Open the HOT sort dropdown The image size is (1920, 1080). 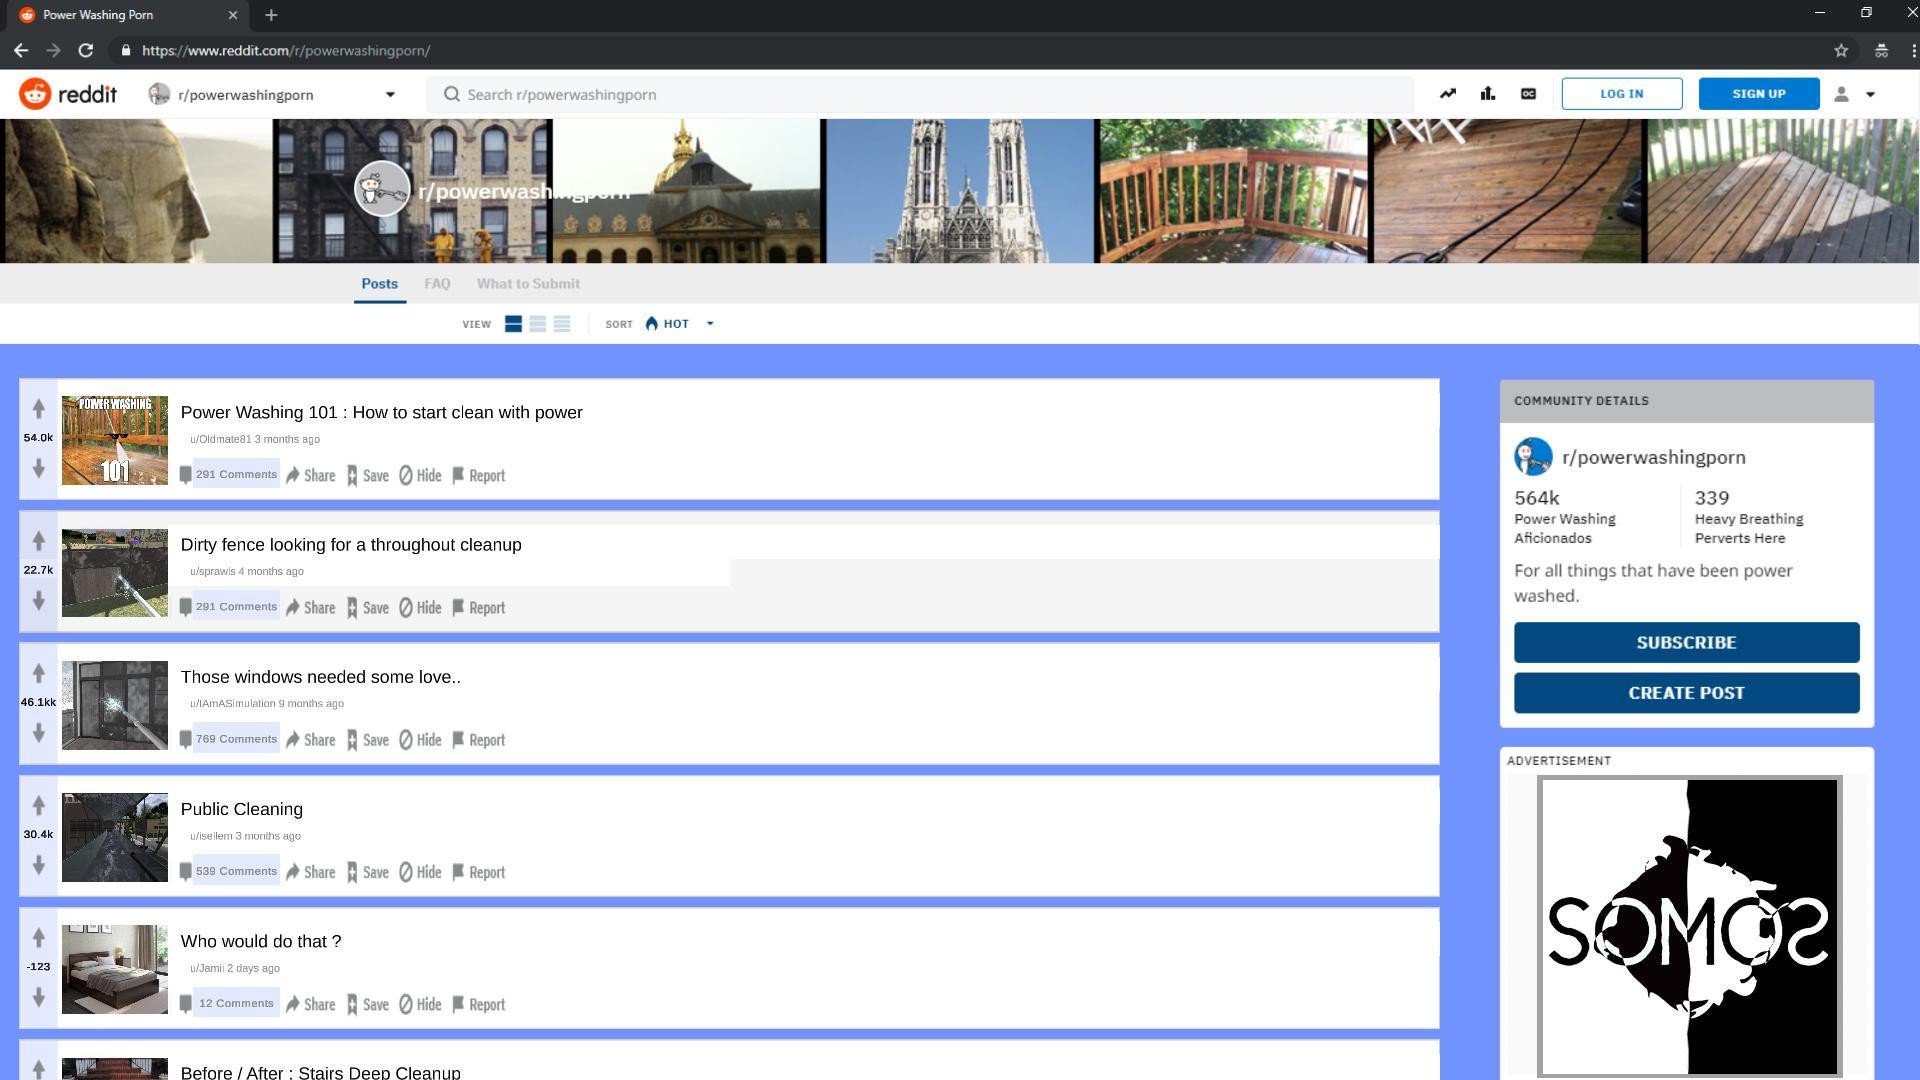(x=680, y=324)
